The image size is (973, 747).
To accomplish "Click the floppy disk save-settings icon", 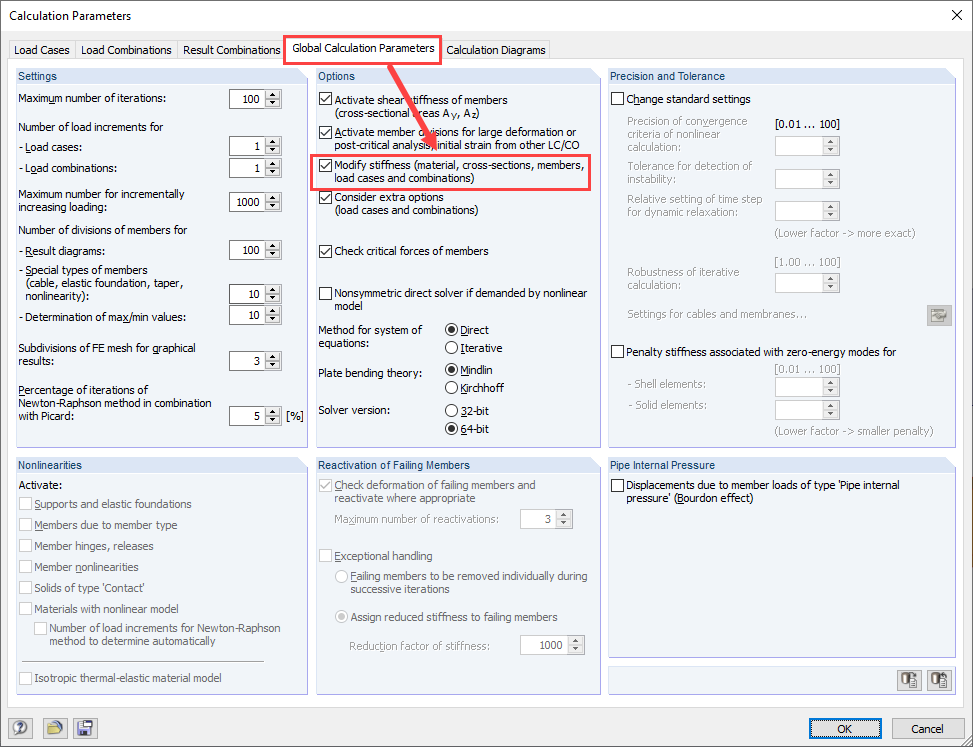I will (x=85, y=728).
